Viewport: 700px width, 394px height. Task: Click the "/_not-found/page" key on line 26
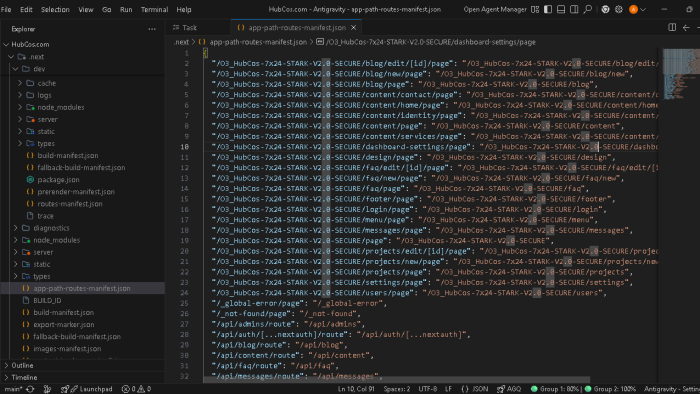click(251, 314)
